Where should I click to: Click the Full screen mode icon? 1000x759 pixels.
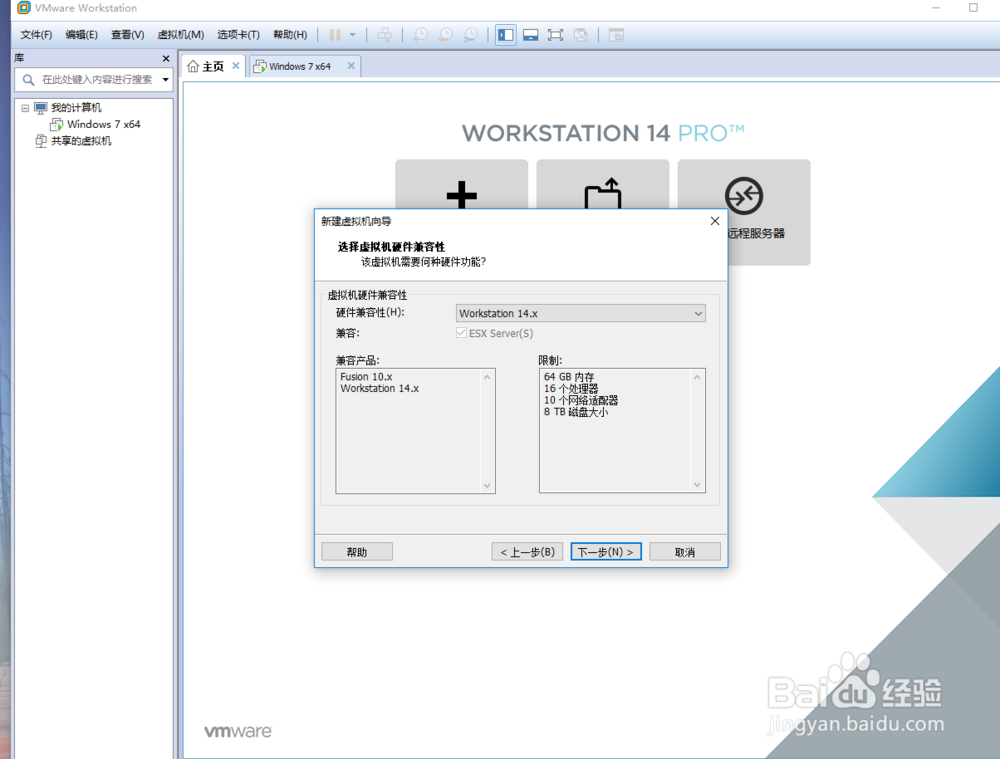(x=555, y=35)
